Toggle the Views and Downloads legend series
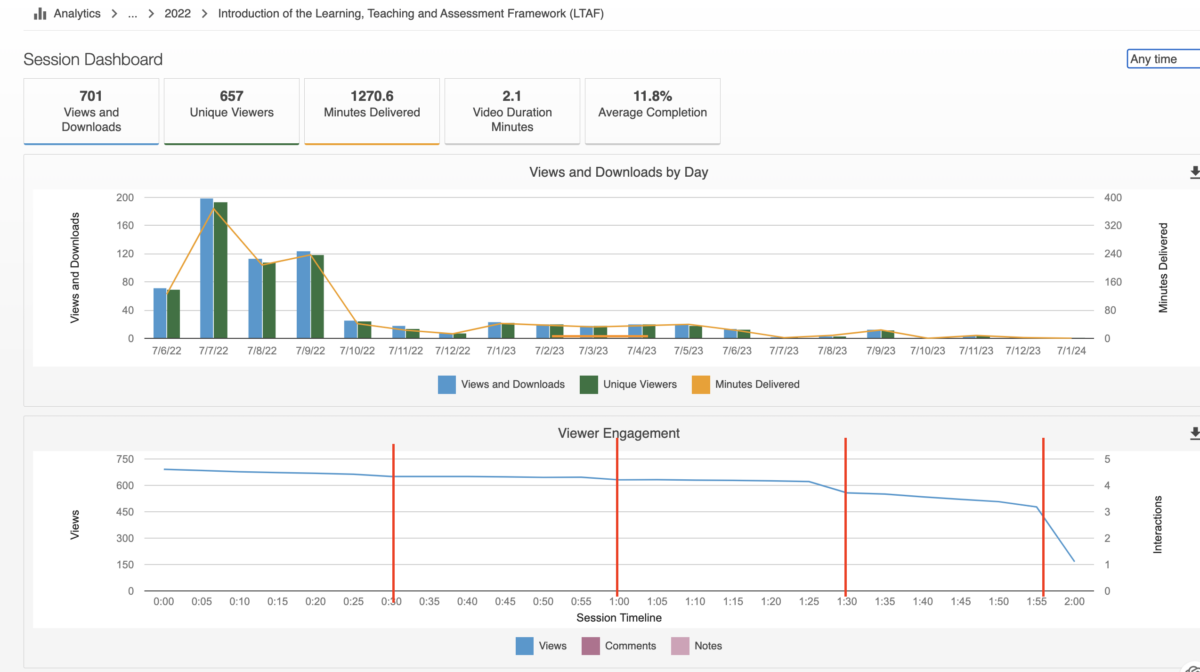1200x672 pixels. tap(501, 384)
